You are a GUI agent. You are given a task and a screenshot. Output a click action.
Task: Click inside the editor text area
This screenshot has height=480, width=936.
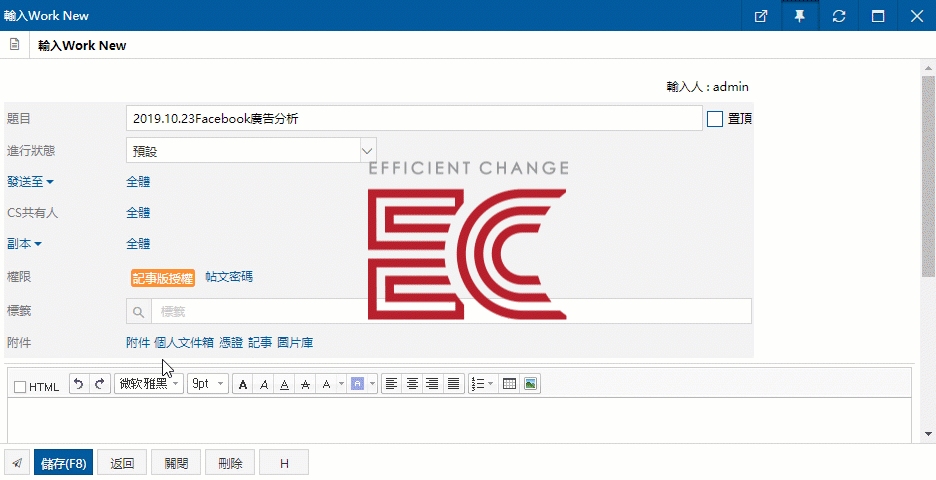click(459, 420)
